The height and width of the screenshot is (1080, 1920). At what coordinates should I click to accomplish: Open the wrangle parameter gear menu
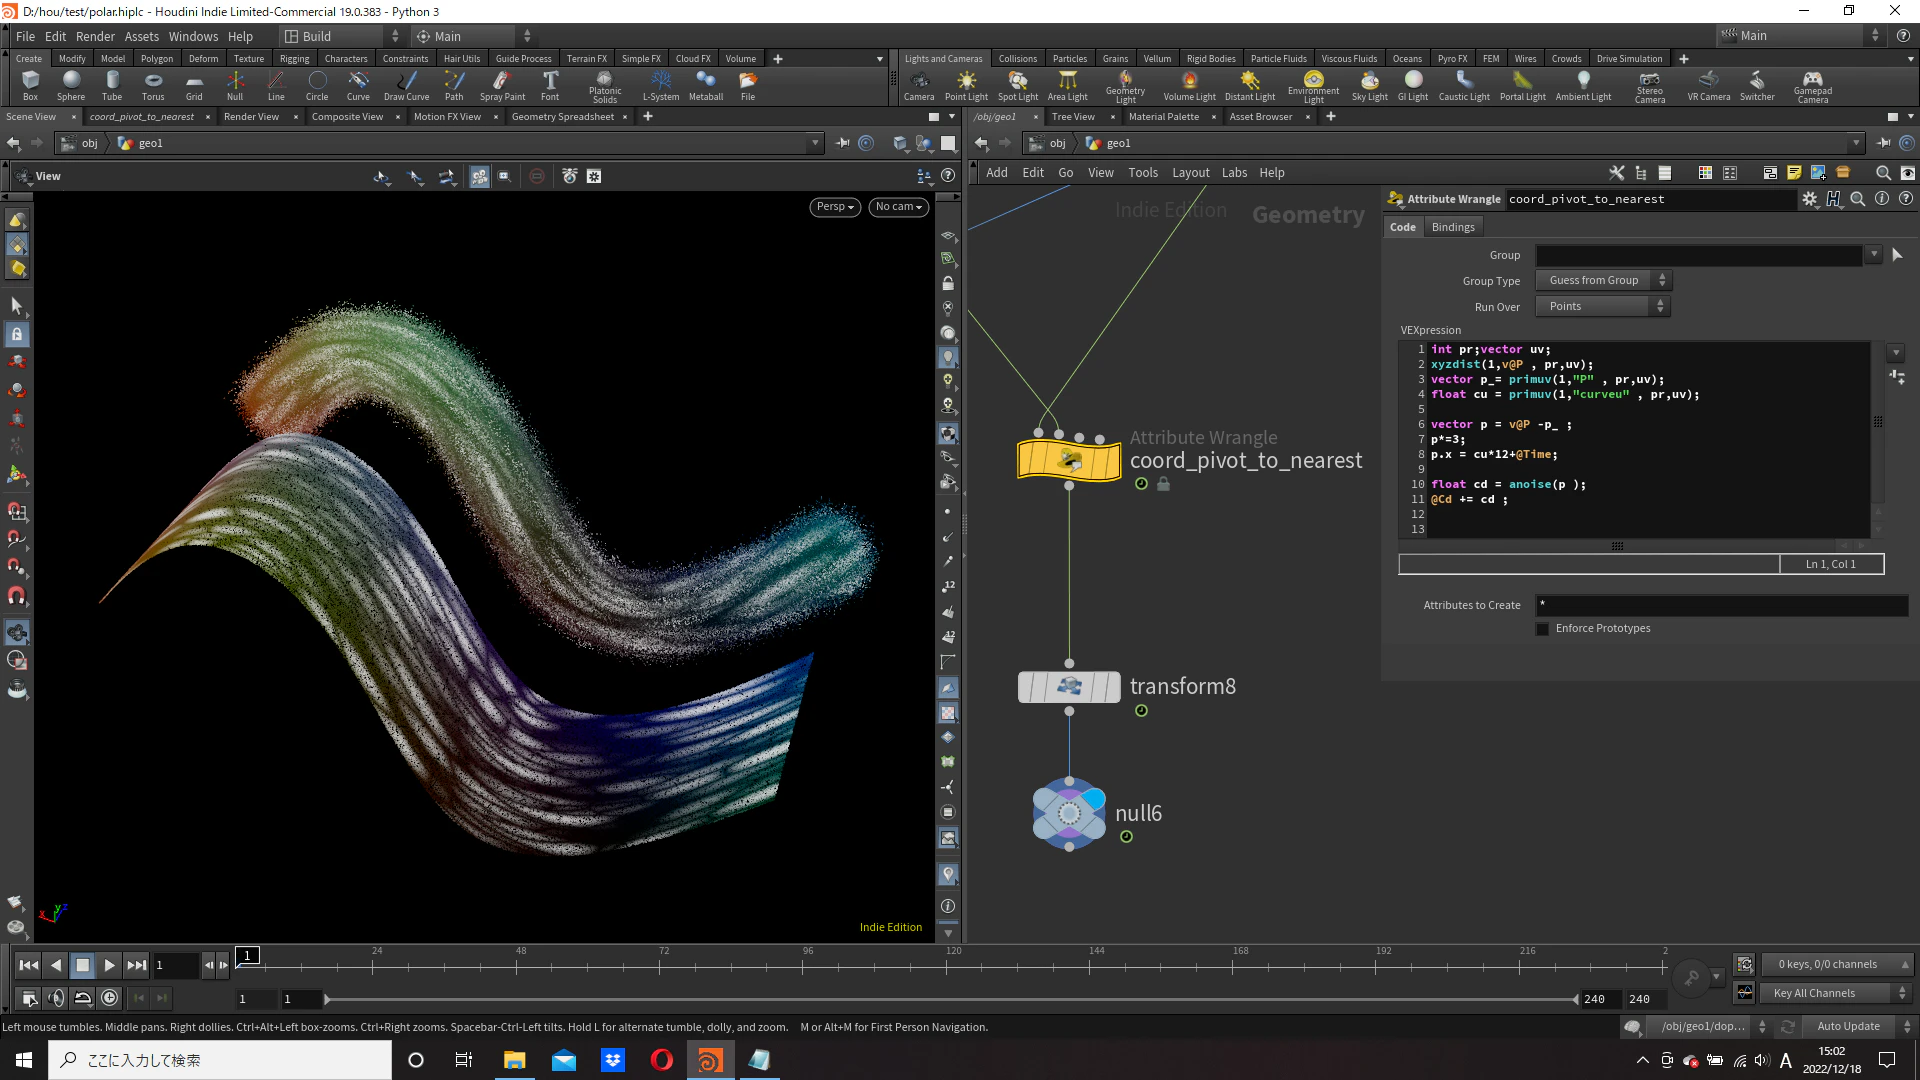(1809, 199)
